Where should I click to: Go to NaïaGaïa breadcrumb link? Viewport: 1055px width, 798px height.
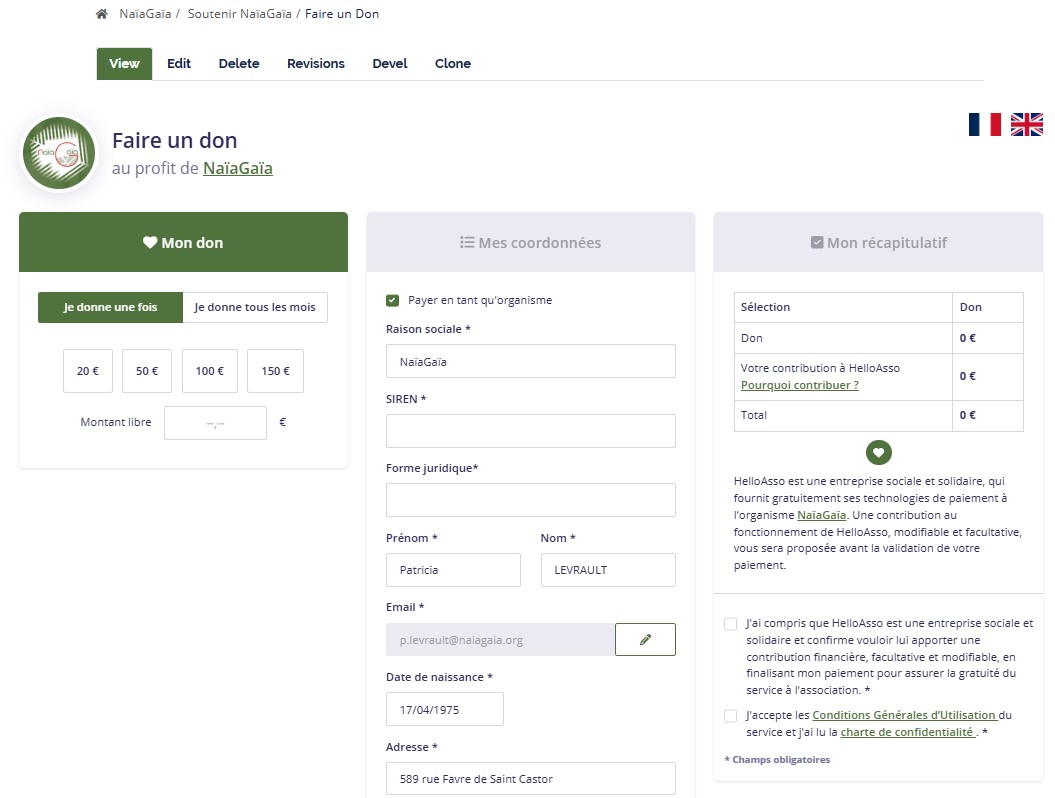coord(145,14)
